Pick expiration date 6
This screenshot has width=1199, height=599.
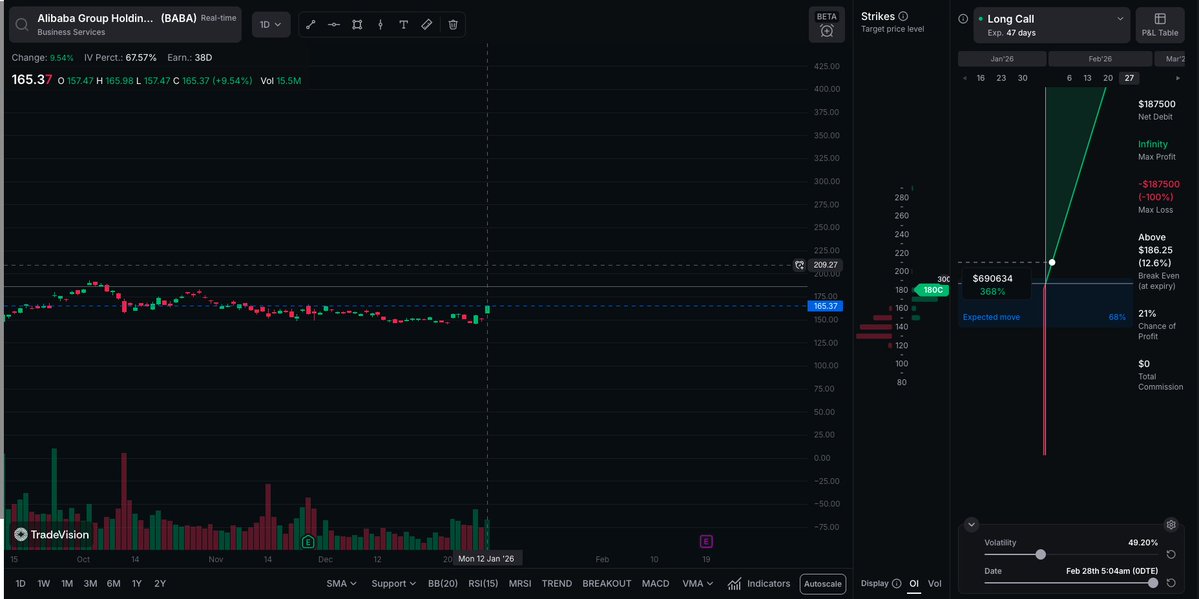pos(1069,78)
